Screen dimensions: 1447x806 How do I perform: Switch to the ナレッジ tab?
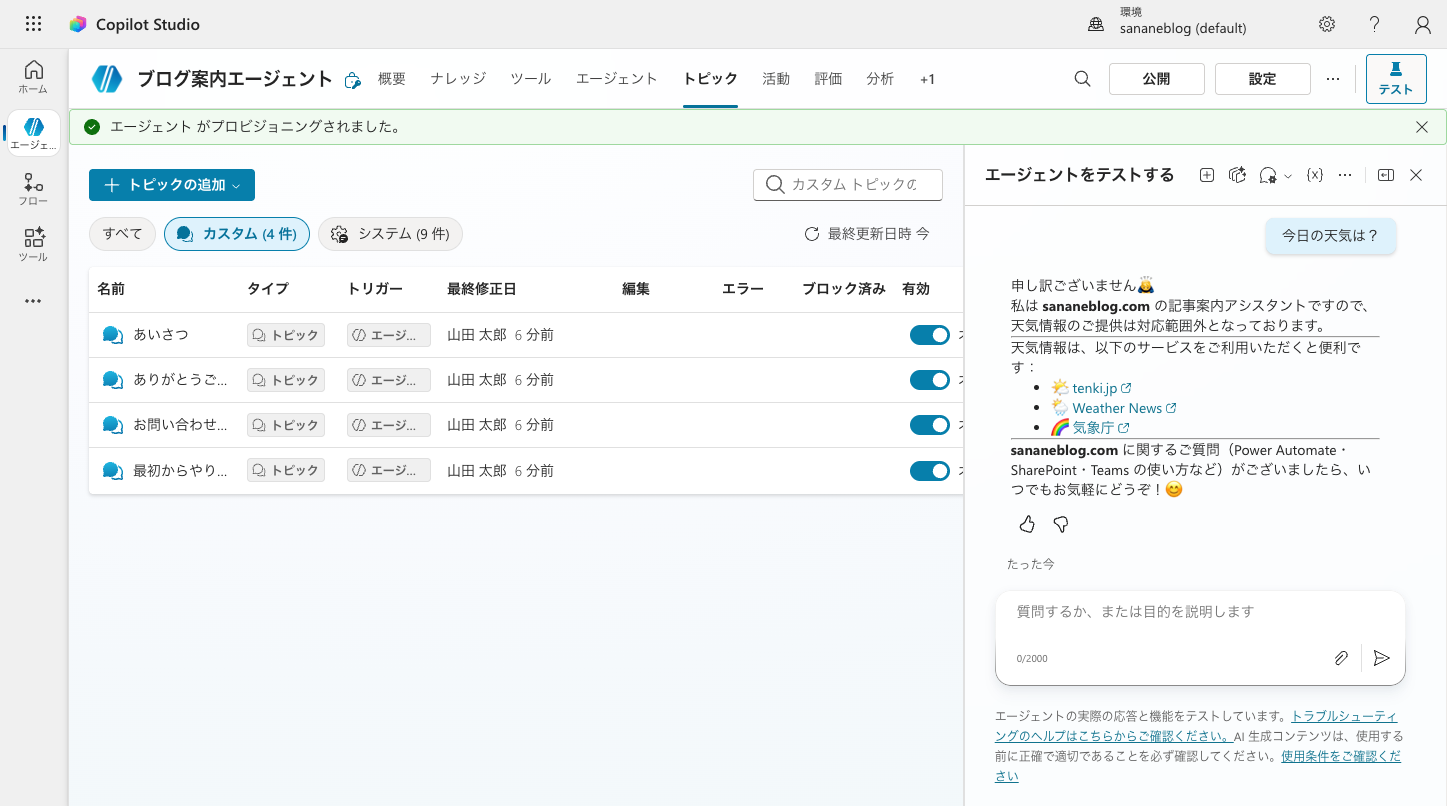click(458, 79)
